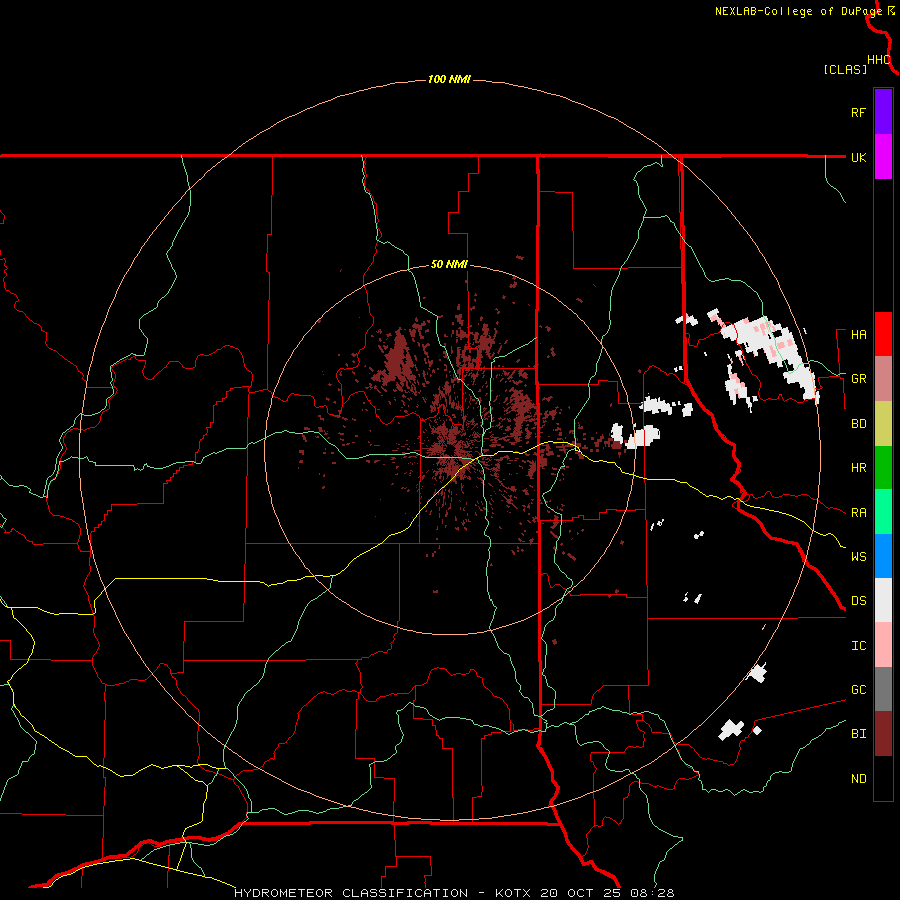
Task: Click the BD legend label
Action: (858, 424)
